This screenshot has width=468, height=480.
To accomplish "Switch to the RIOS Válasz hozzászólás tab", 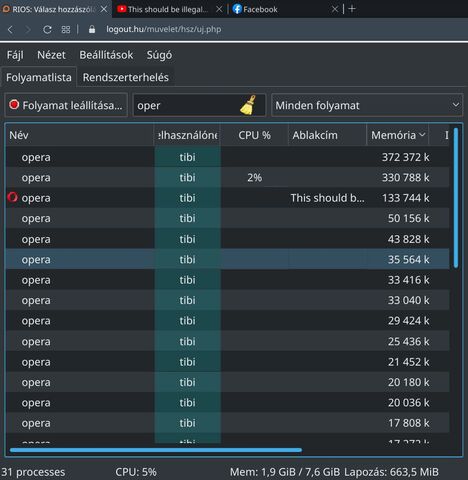I will tap(55, 9).
